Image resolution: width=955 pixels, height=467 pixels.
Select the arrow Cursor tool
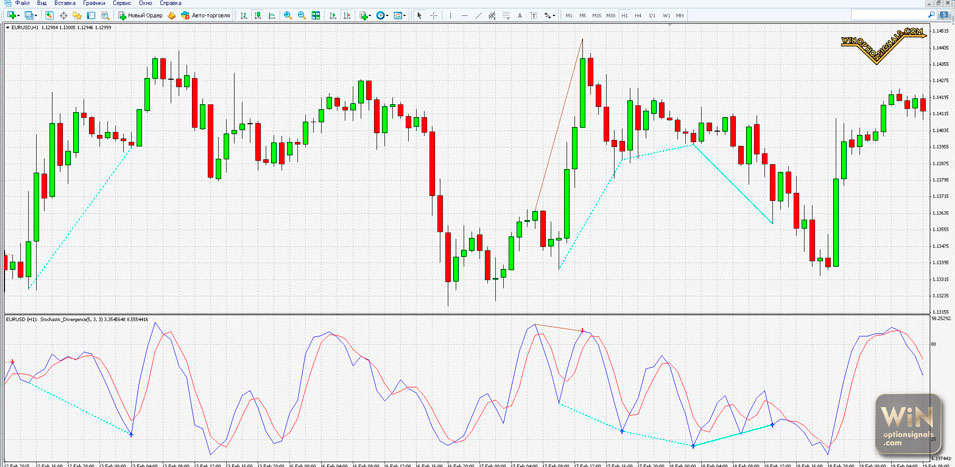click(419, 16)
